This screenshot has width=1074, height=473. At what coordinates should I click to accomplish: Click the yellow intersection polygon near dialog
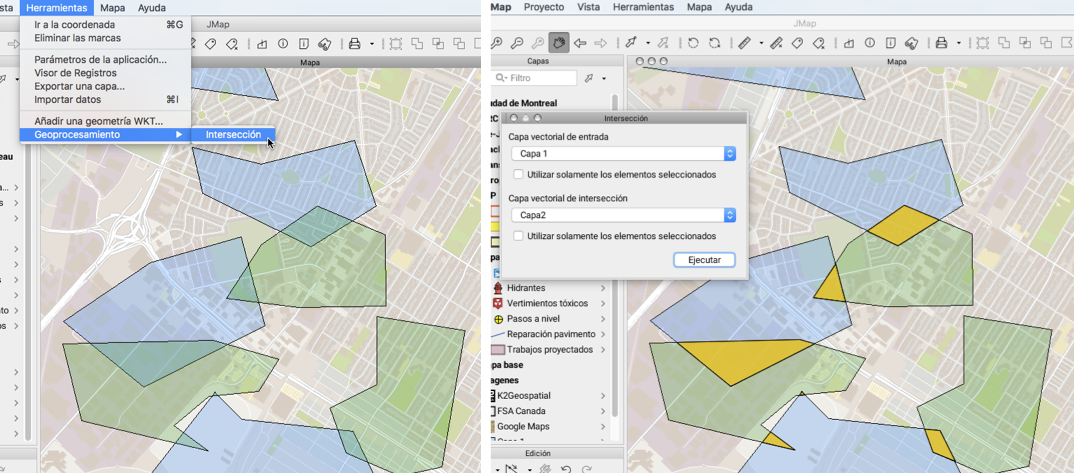pos(901,225)
